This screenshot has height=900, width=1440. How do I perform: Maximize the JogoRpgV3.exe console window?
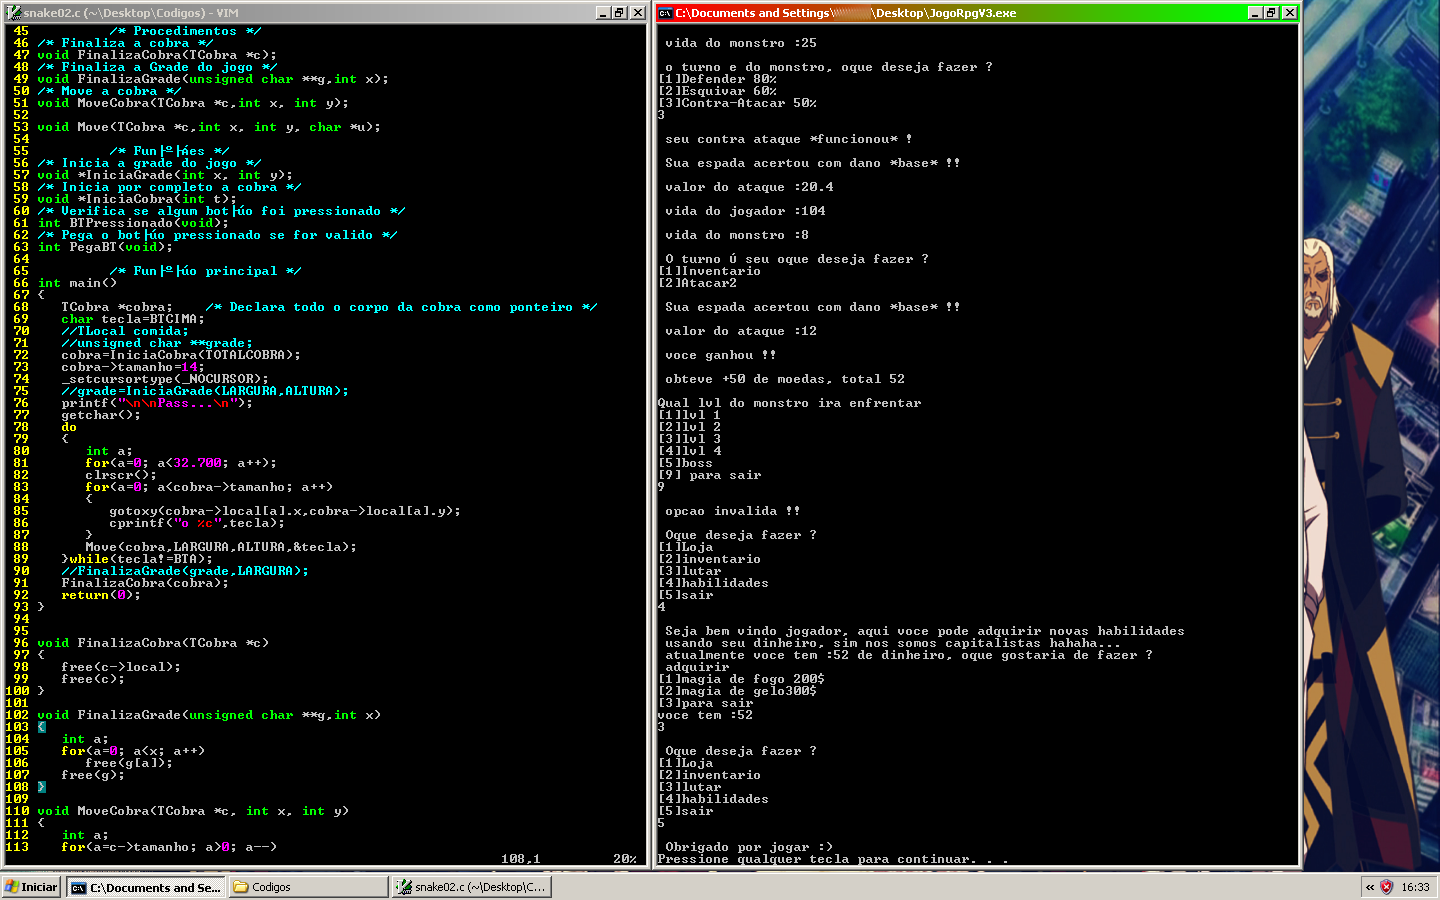[x=1272, y=13]
